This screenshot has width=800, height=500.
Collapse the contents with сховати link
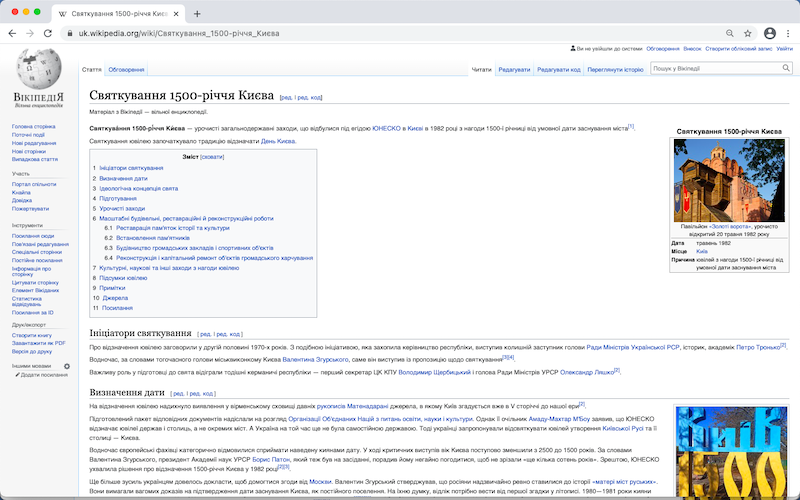(x=212, y=157)
